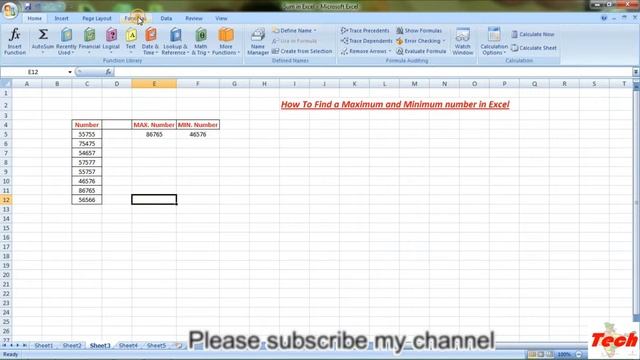Click the Normal view icon in status bar
The image size is (640, 360).
pos(532,354)
